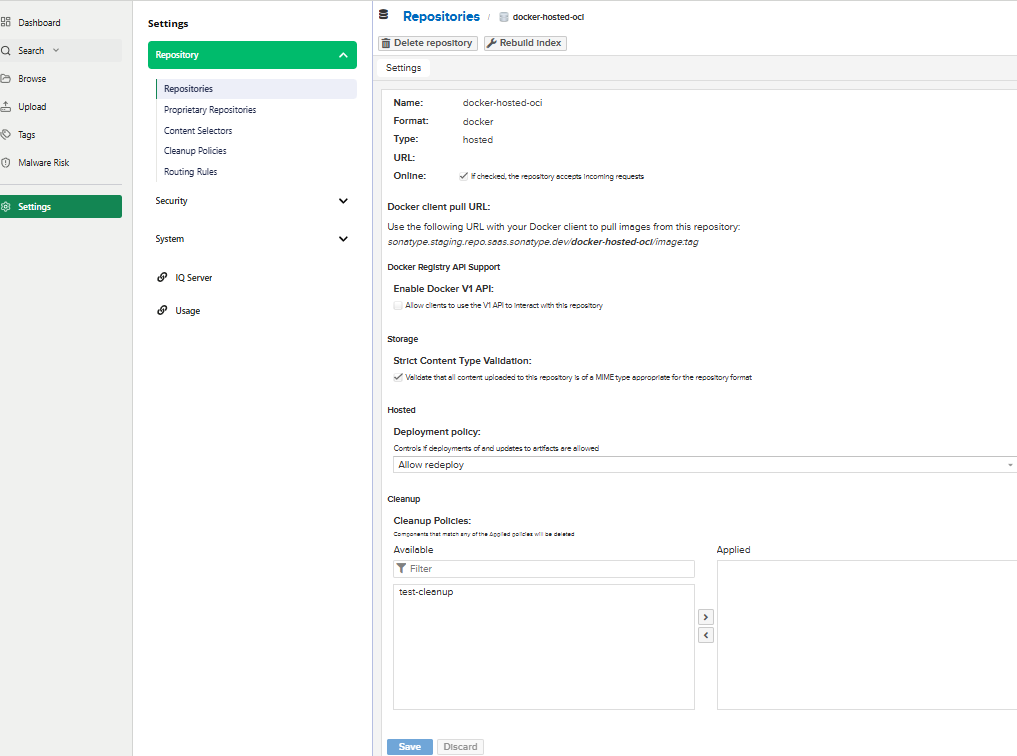
Task: Enable the Docker V1 API checkbox
Action: 398,305
